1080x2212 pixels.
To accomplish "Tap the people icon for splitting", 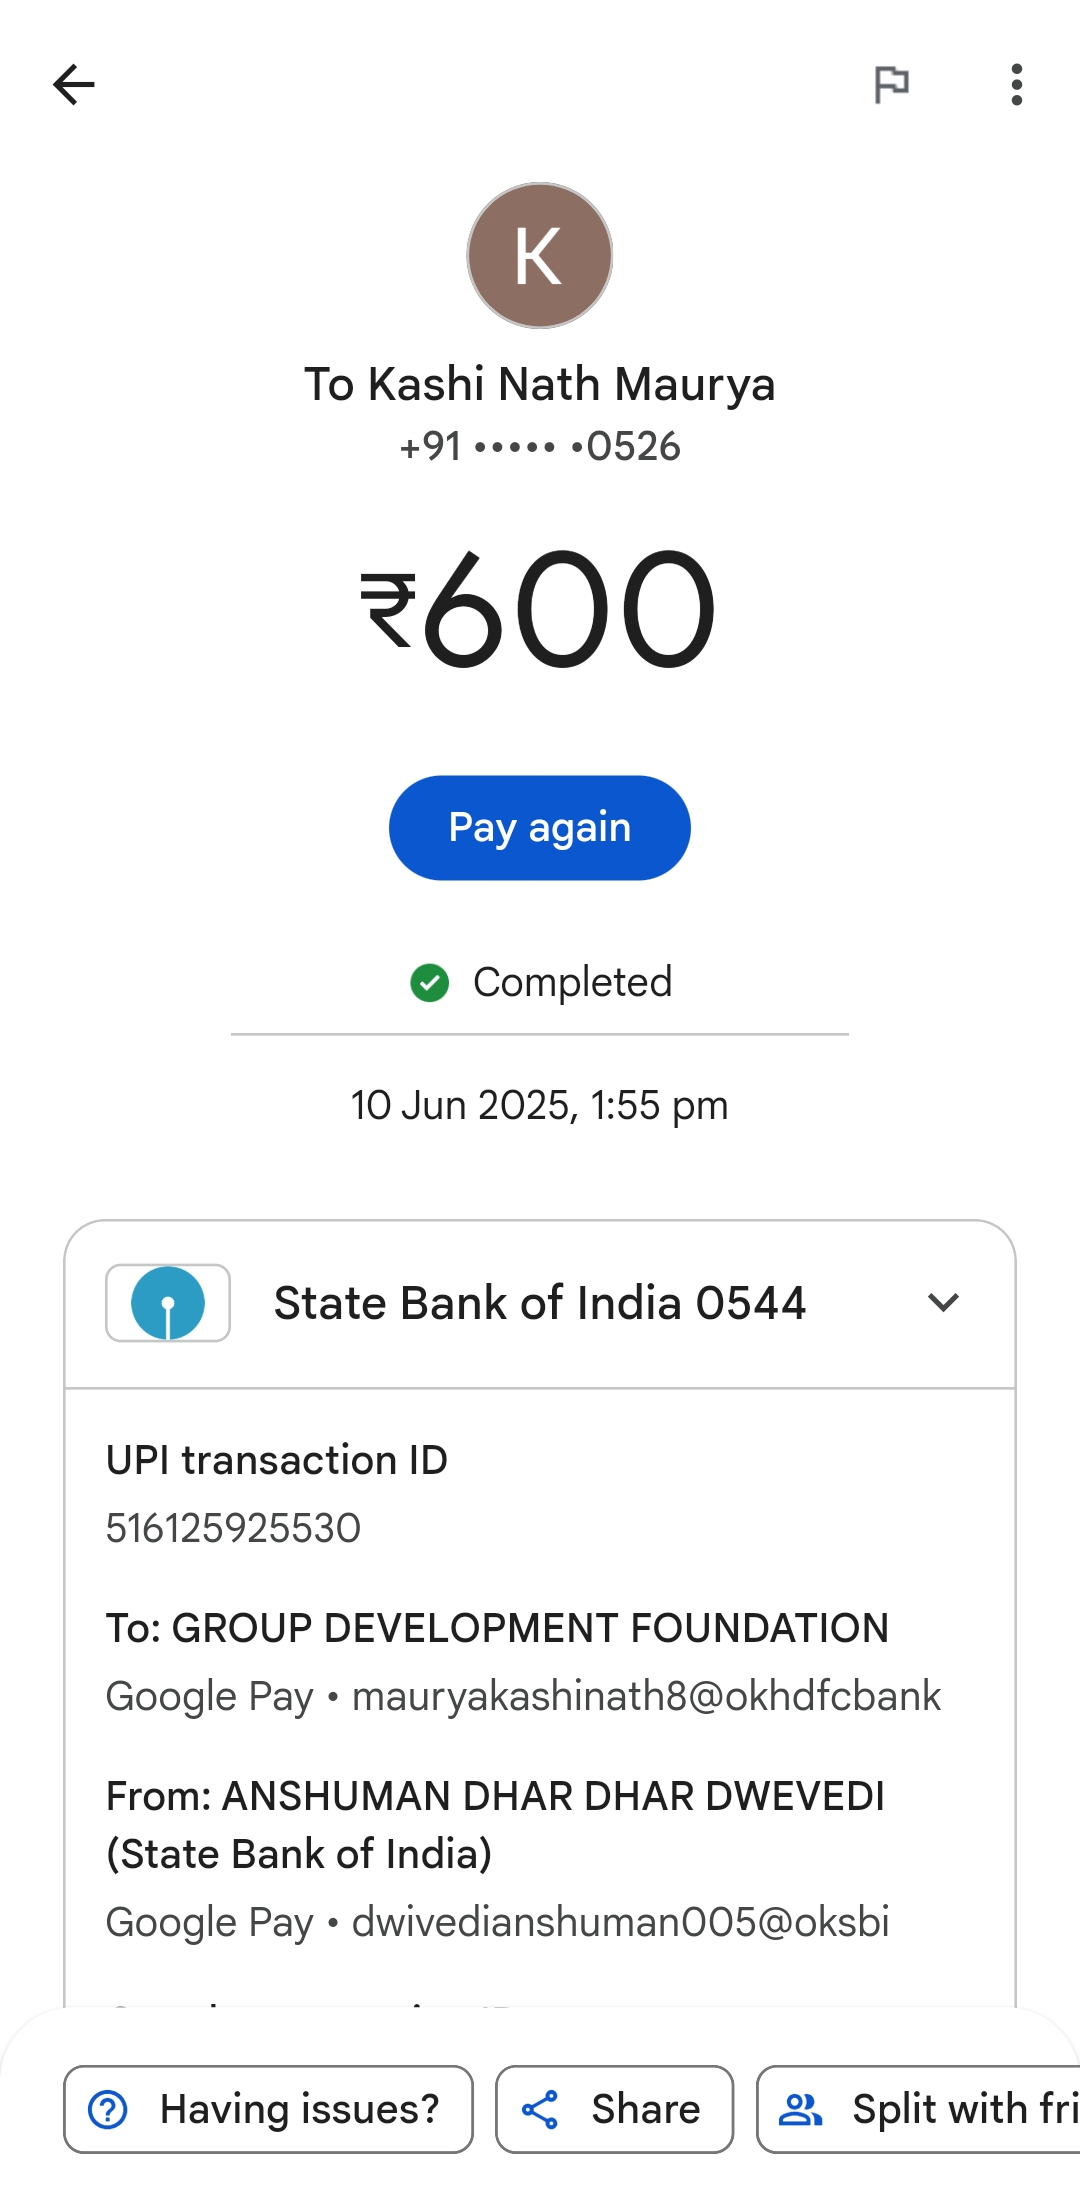I will pos(800,2110).
